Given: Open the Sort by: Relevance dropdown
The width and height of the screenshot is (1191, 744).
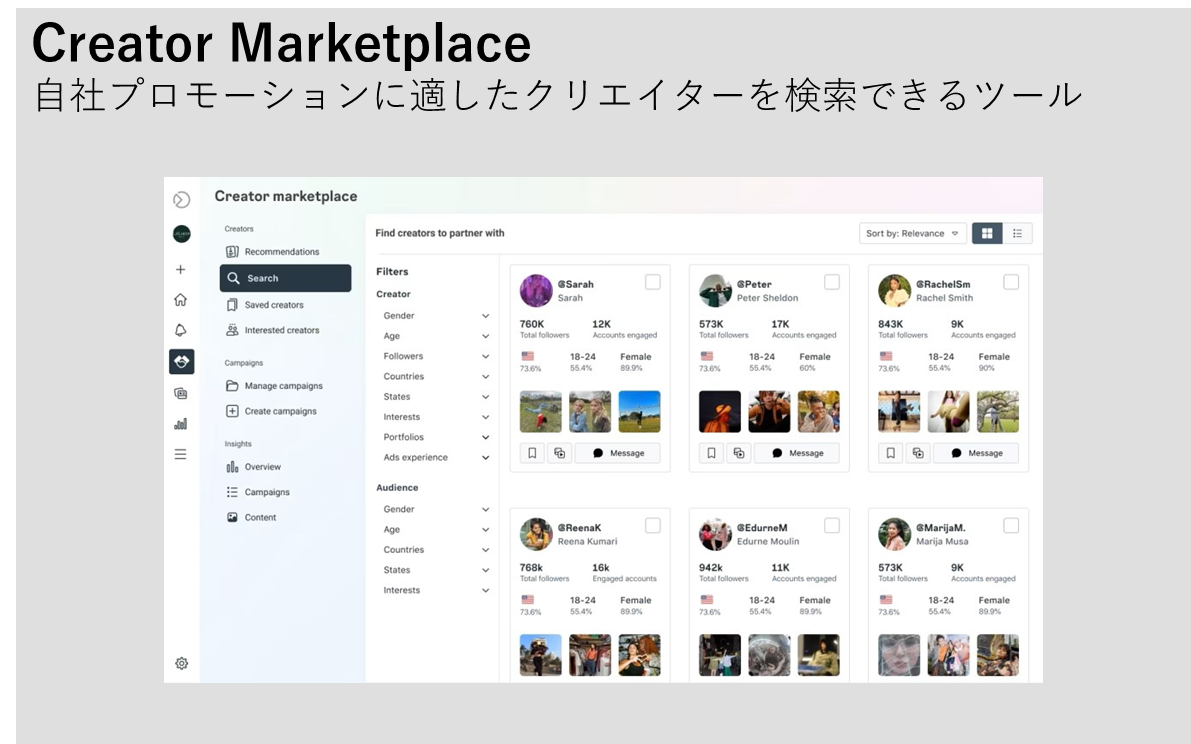Looking at the screenshot, I should (x=912, y=233).
